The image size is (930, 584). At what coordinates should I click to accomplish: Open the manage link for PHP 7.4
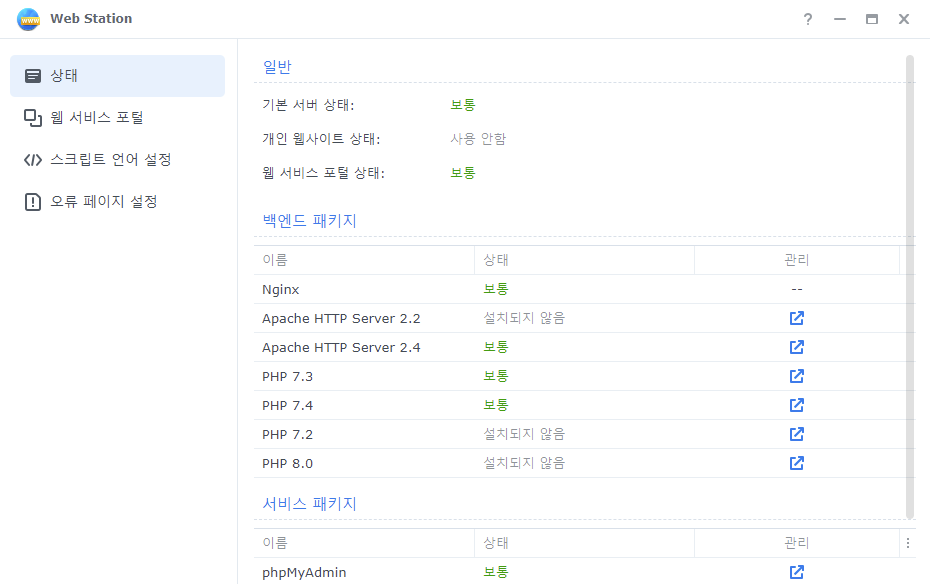(x=797, y=406)
